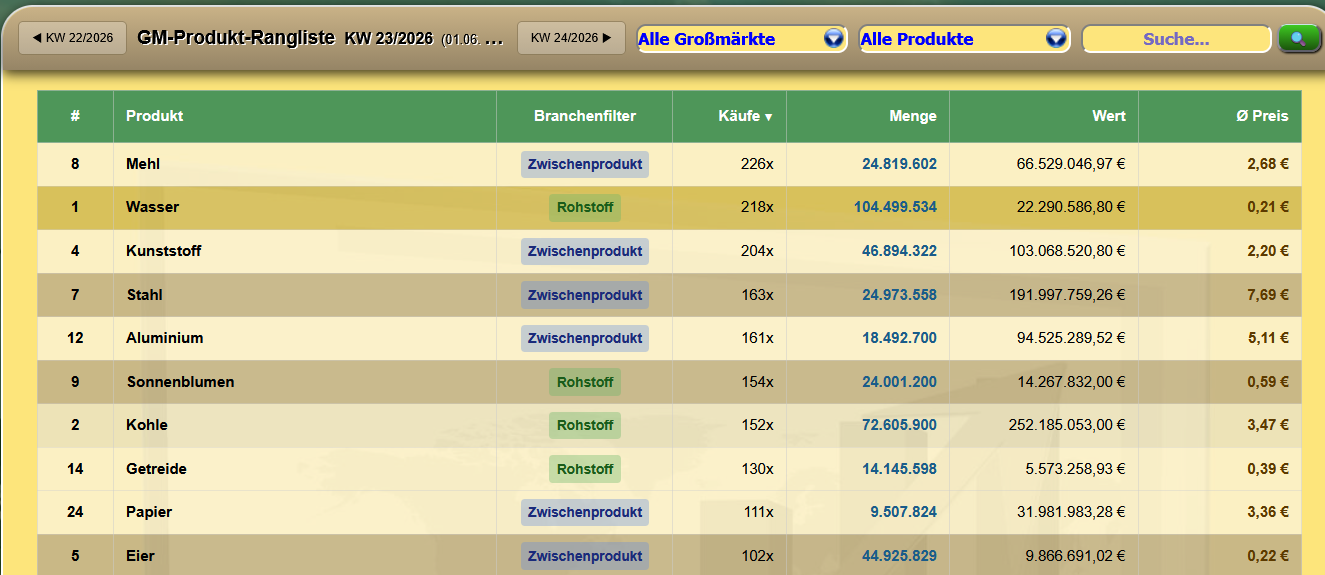Image resolution: width=1325 pixels, height=575 pixels.
Task: Click quantity 44.925.829 for Eier
Action: [x=899, y=556]
